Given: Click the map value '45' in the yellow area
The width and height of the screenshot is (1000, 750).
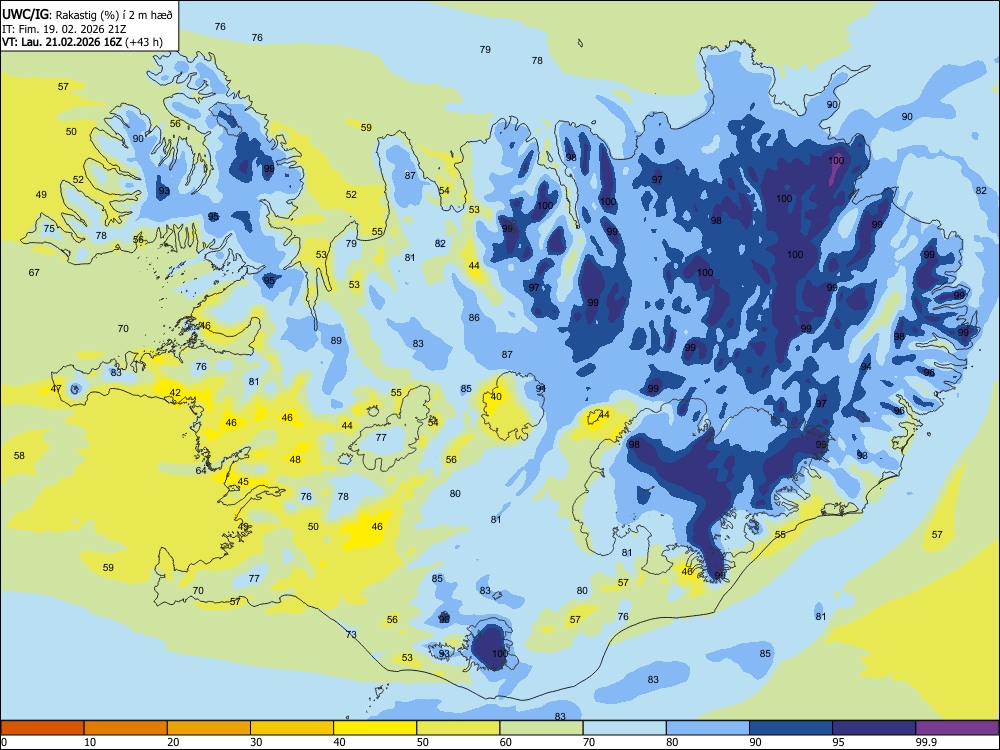Looking at the screenshot, I should [x=243, y=482].
